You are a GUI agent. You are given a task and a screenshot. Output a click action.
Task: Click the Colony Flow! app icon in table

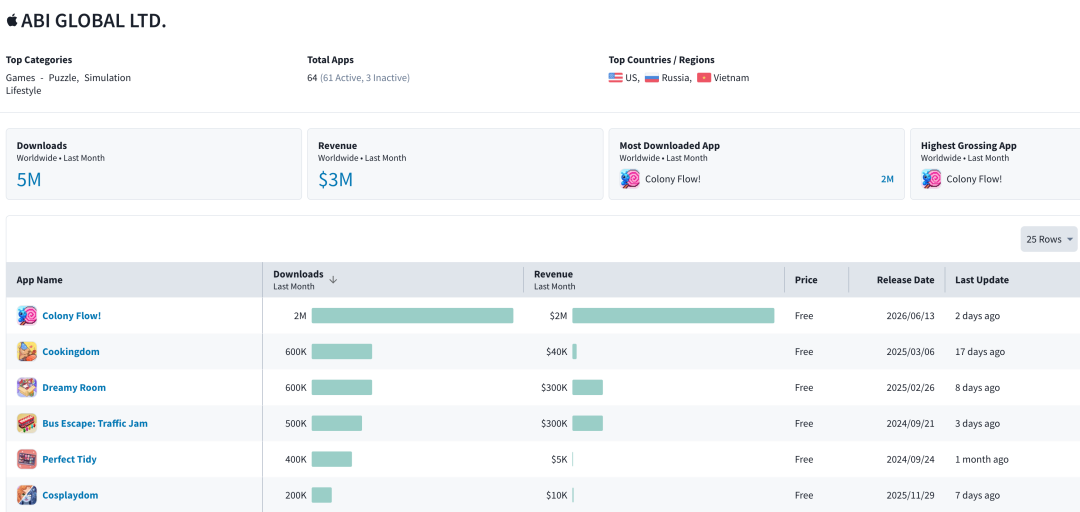27,316
